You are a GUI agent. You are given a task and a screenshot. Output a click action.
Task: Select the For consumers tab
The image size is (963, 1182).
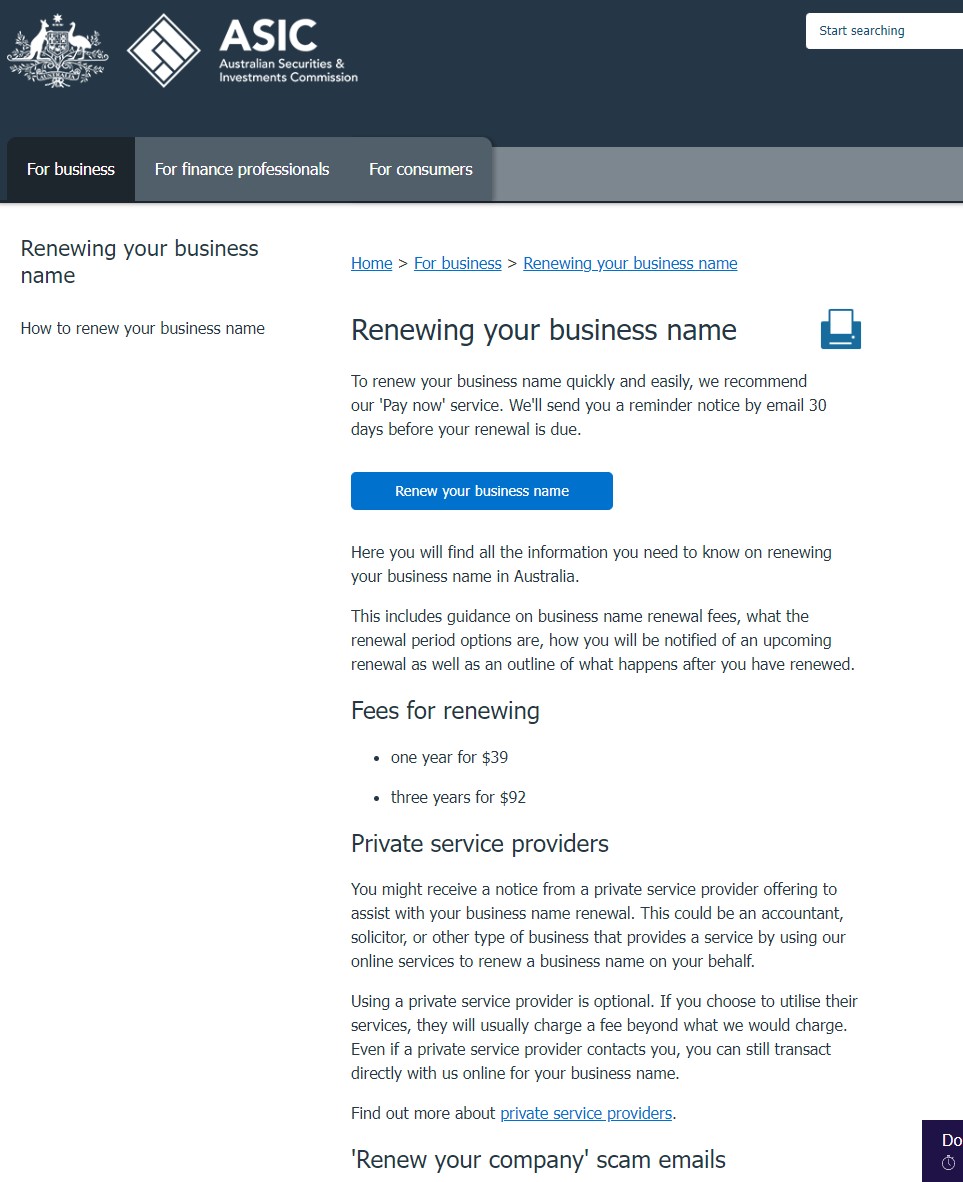point(420,169)
